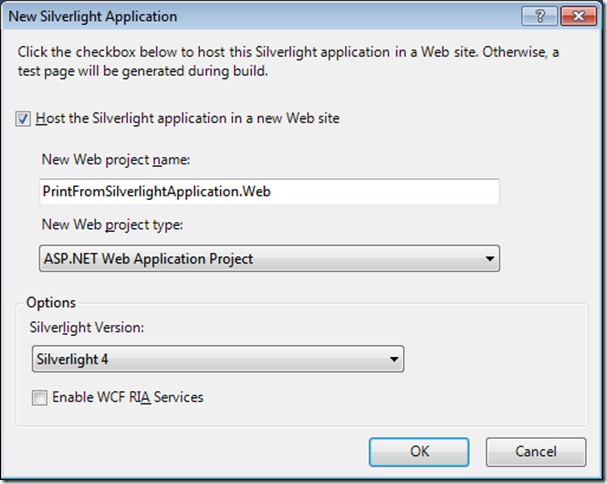Click the New Silverlight Application title bar
The image size is (607, 484).
[x=250, y=16]
